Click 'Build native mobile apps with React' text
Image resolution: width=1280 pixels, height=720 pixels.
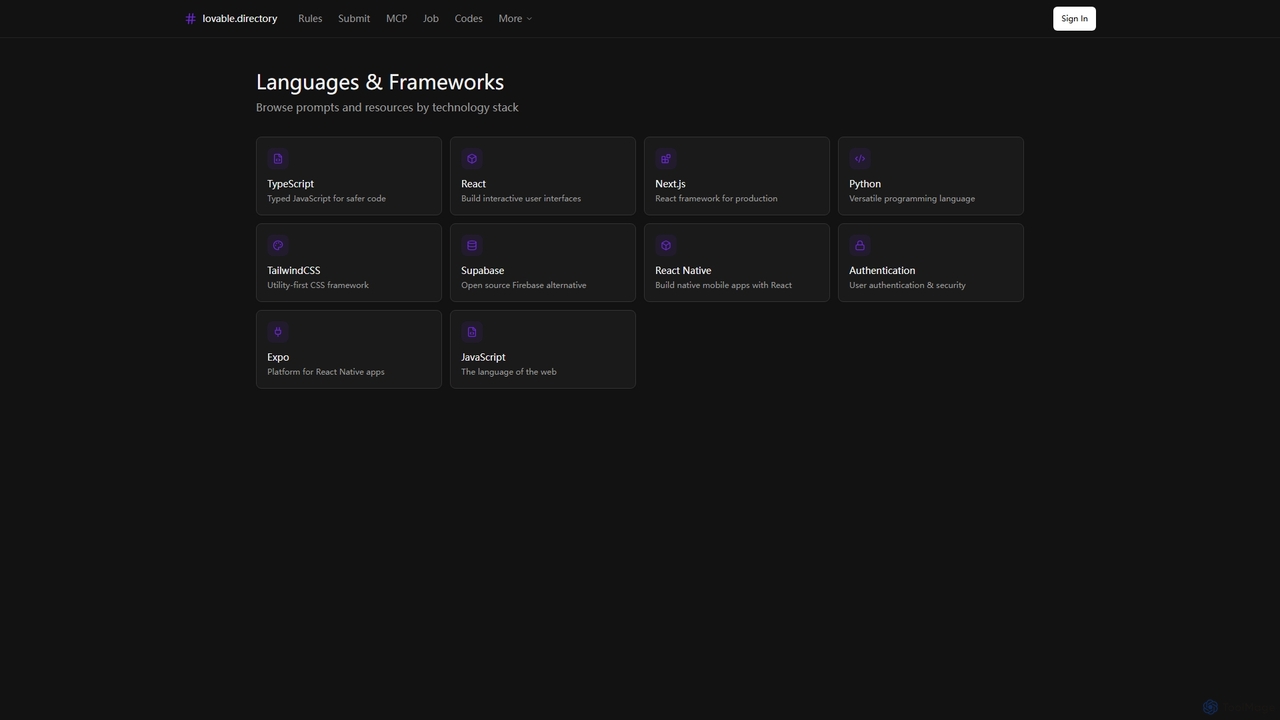723,285
